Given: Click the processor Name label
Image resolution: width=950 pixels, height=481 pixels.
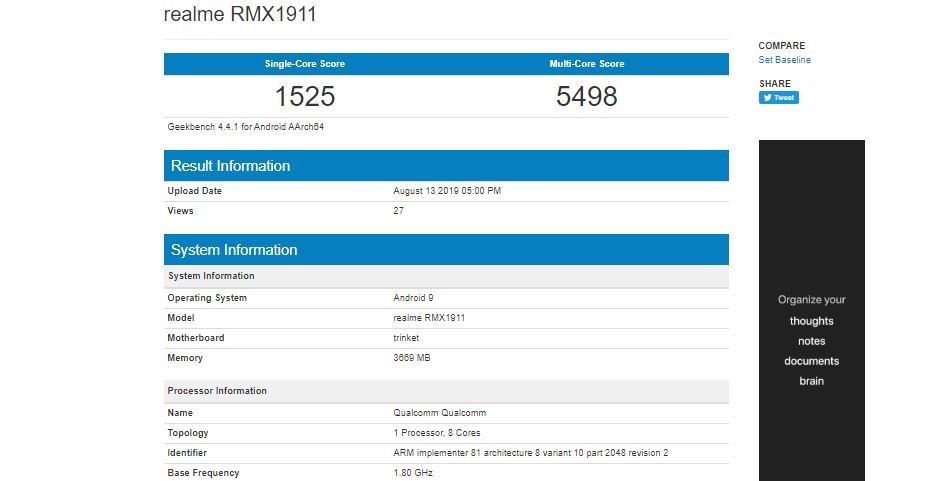Looking at the screenshot, I should click(x=180, y=413).
